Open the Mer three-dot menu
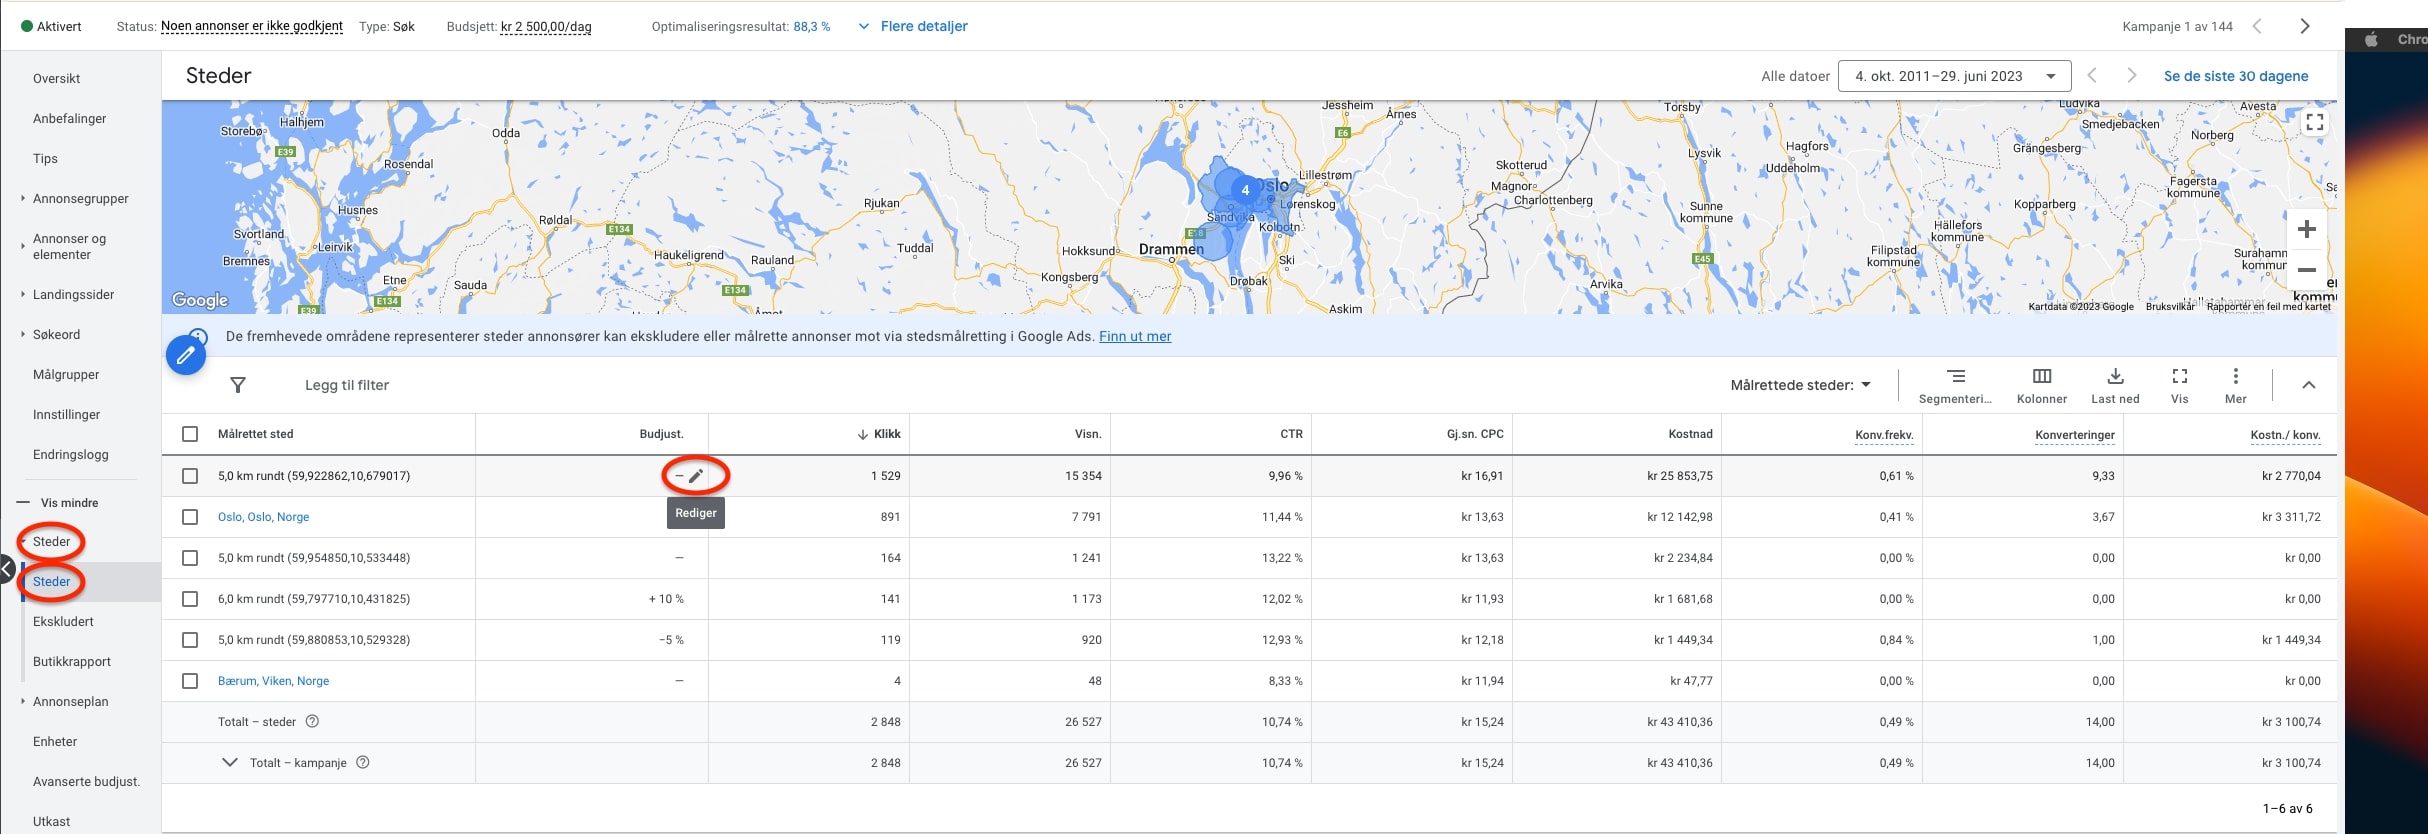 [2236, 385]
